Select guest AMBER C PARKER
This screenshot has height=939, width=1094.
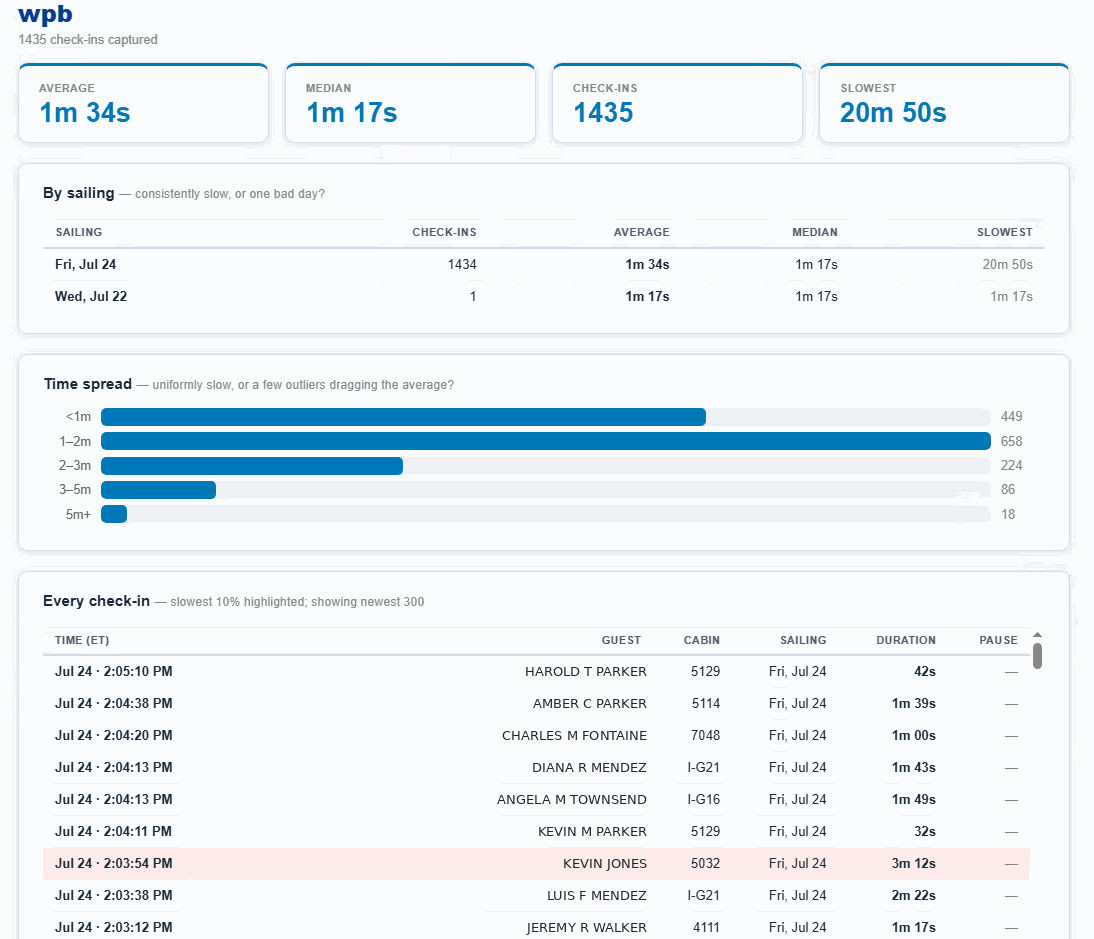coord(590,704)
